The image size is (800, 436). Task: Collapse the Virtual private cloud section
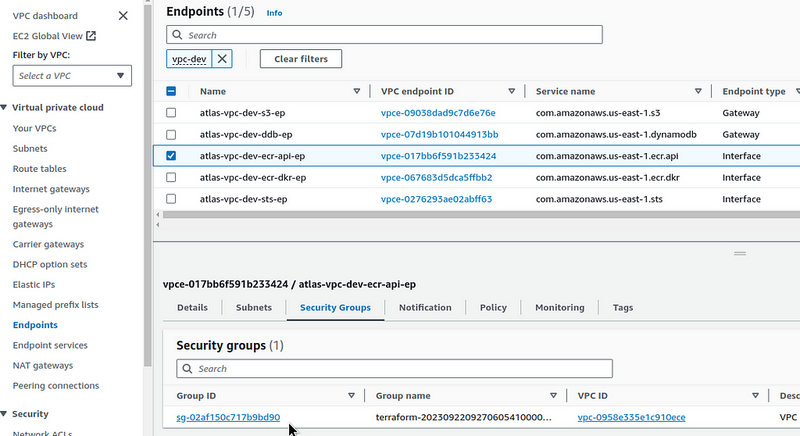pos(4,107)
